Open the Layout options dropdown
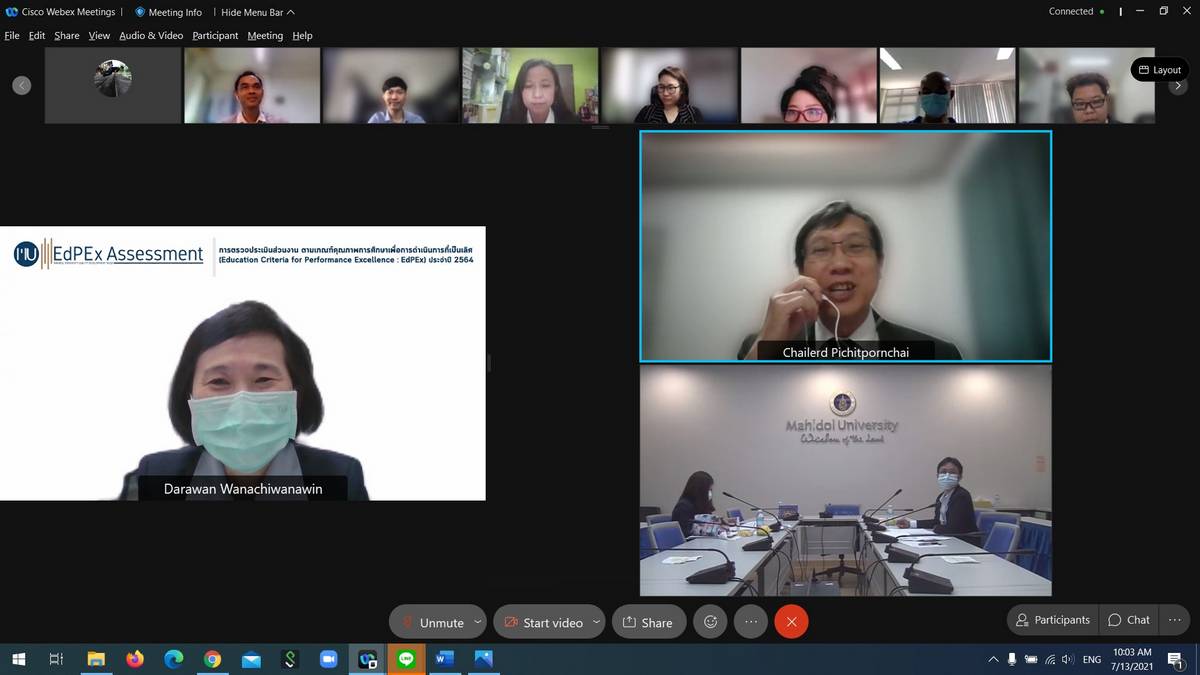The height and width of the screenshot is (675, 1200). 1159,70
